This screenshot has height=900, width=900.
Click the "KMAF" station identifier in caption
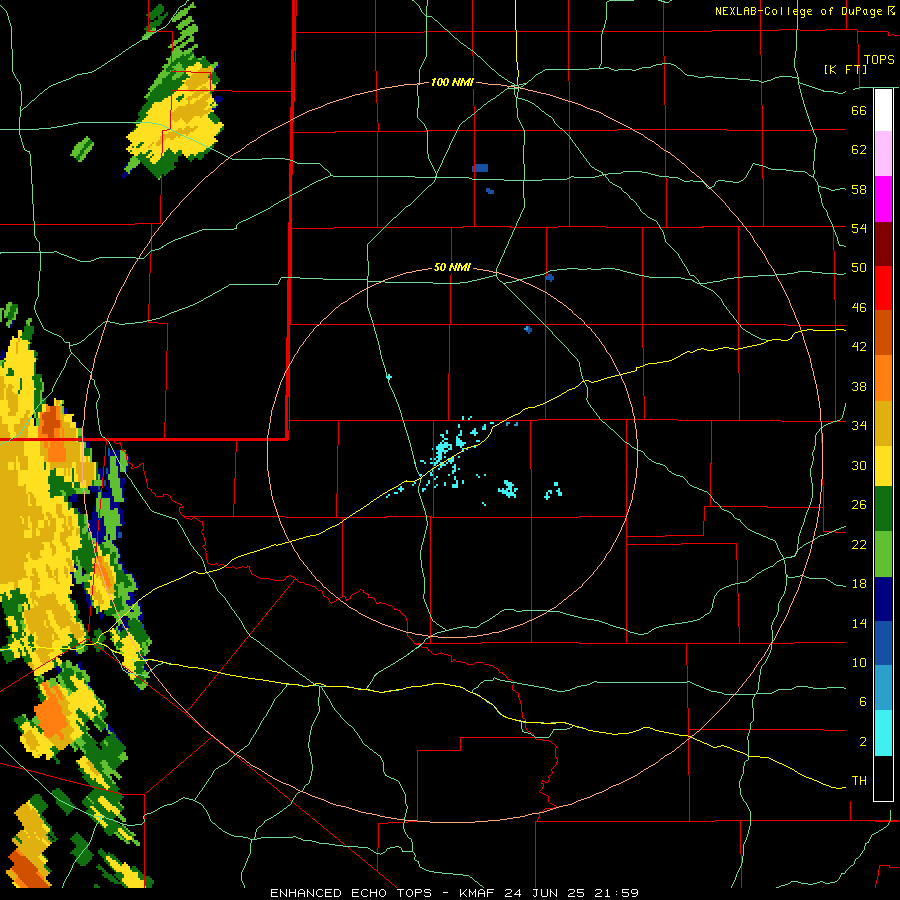coord(479,893)
